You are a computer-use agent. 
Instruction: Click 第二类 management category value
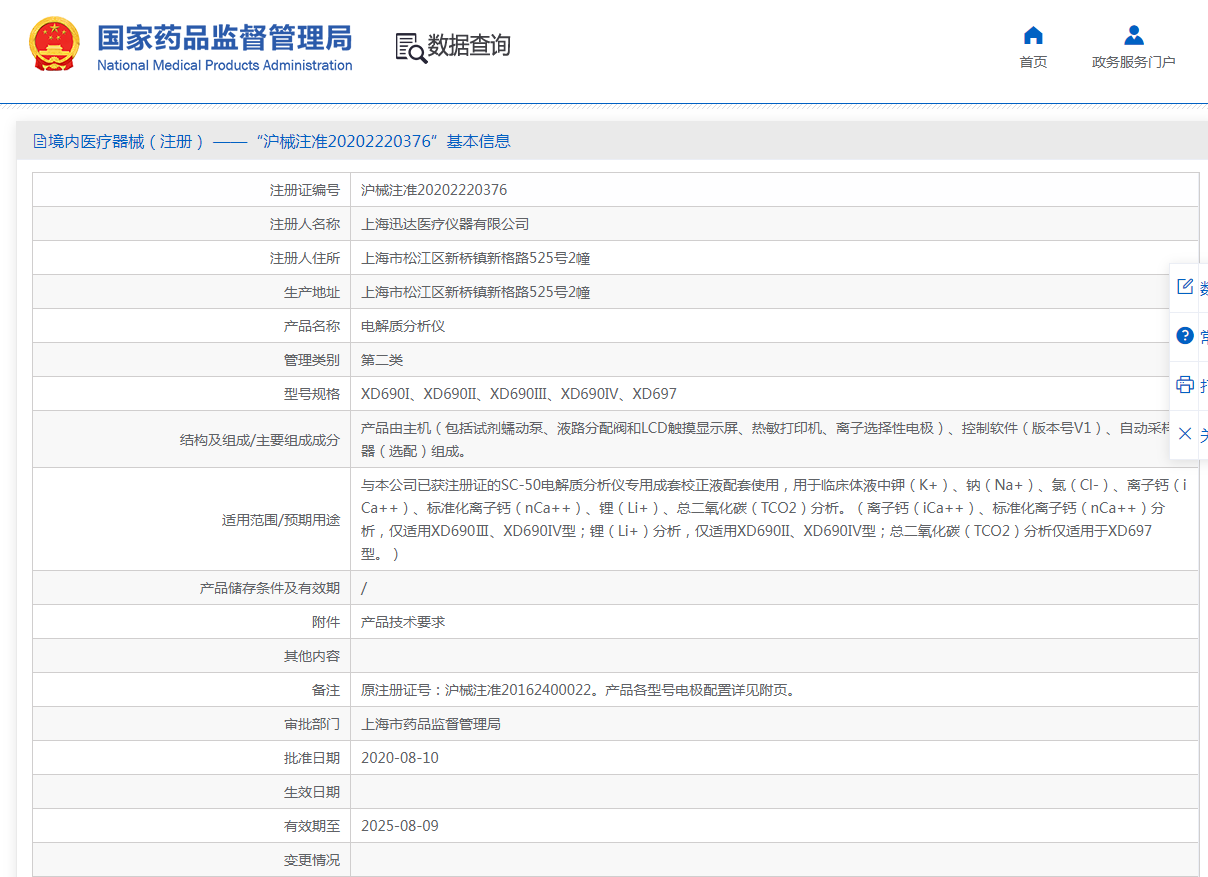382,360
